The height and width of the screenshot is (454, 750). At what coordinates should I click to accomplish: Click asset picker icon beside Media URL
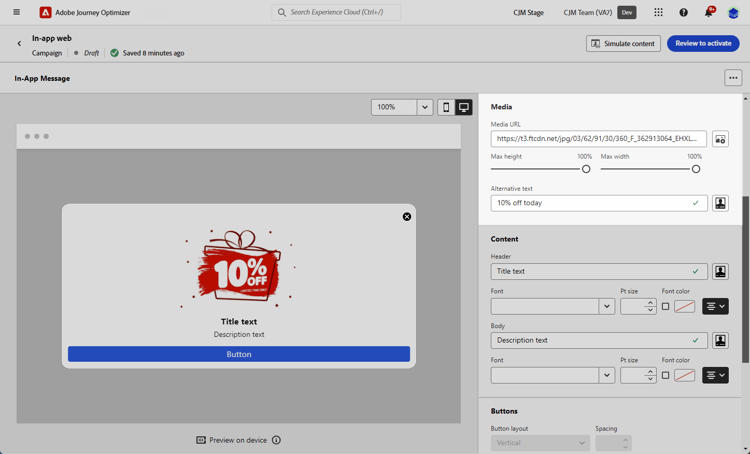pyautogui.click(x=720, y=139)
